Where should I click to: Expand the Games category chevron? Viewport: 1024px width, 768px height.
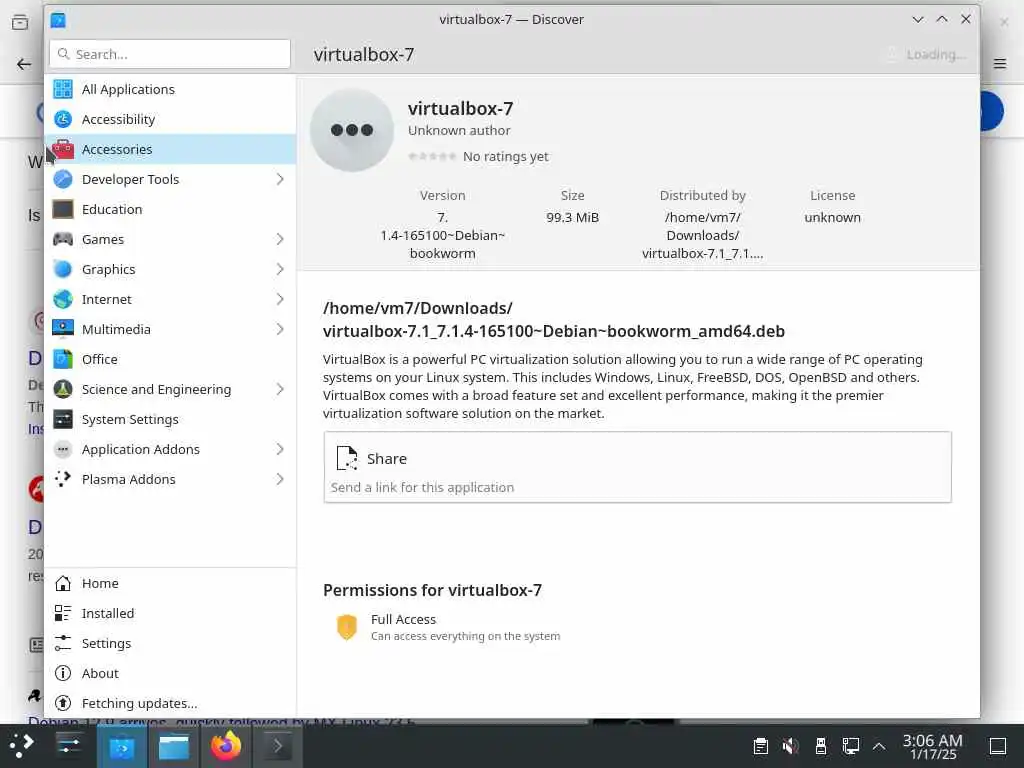tap(280, 239)
